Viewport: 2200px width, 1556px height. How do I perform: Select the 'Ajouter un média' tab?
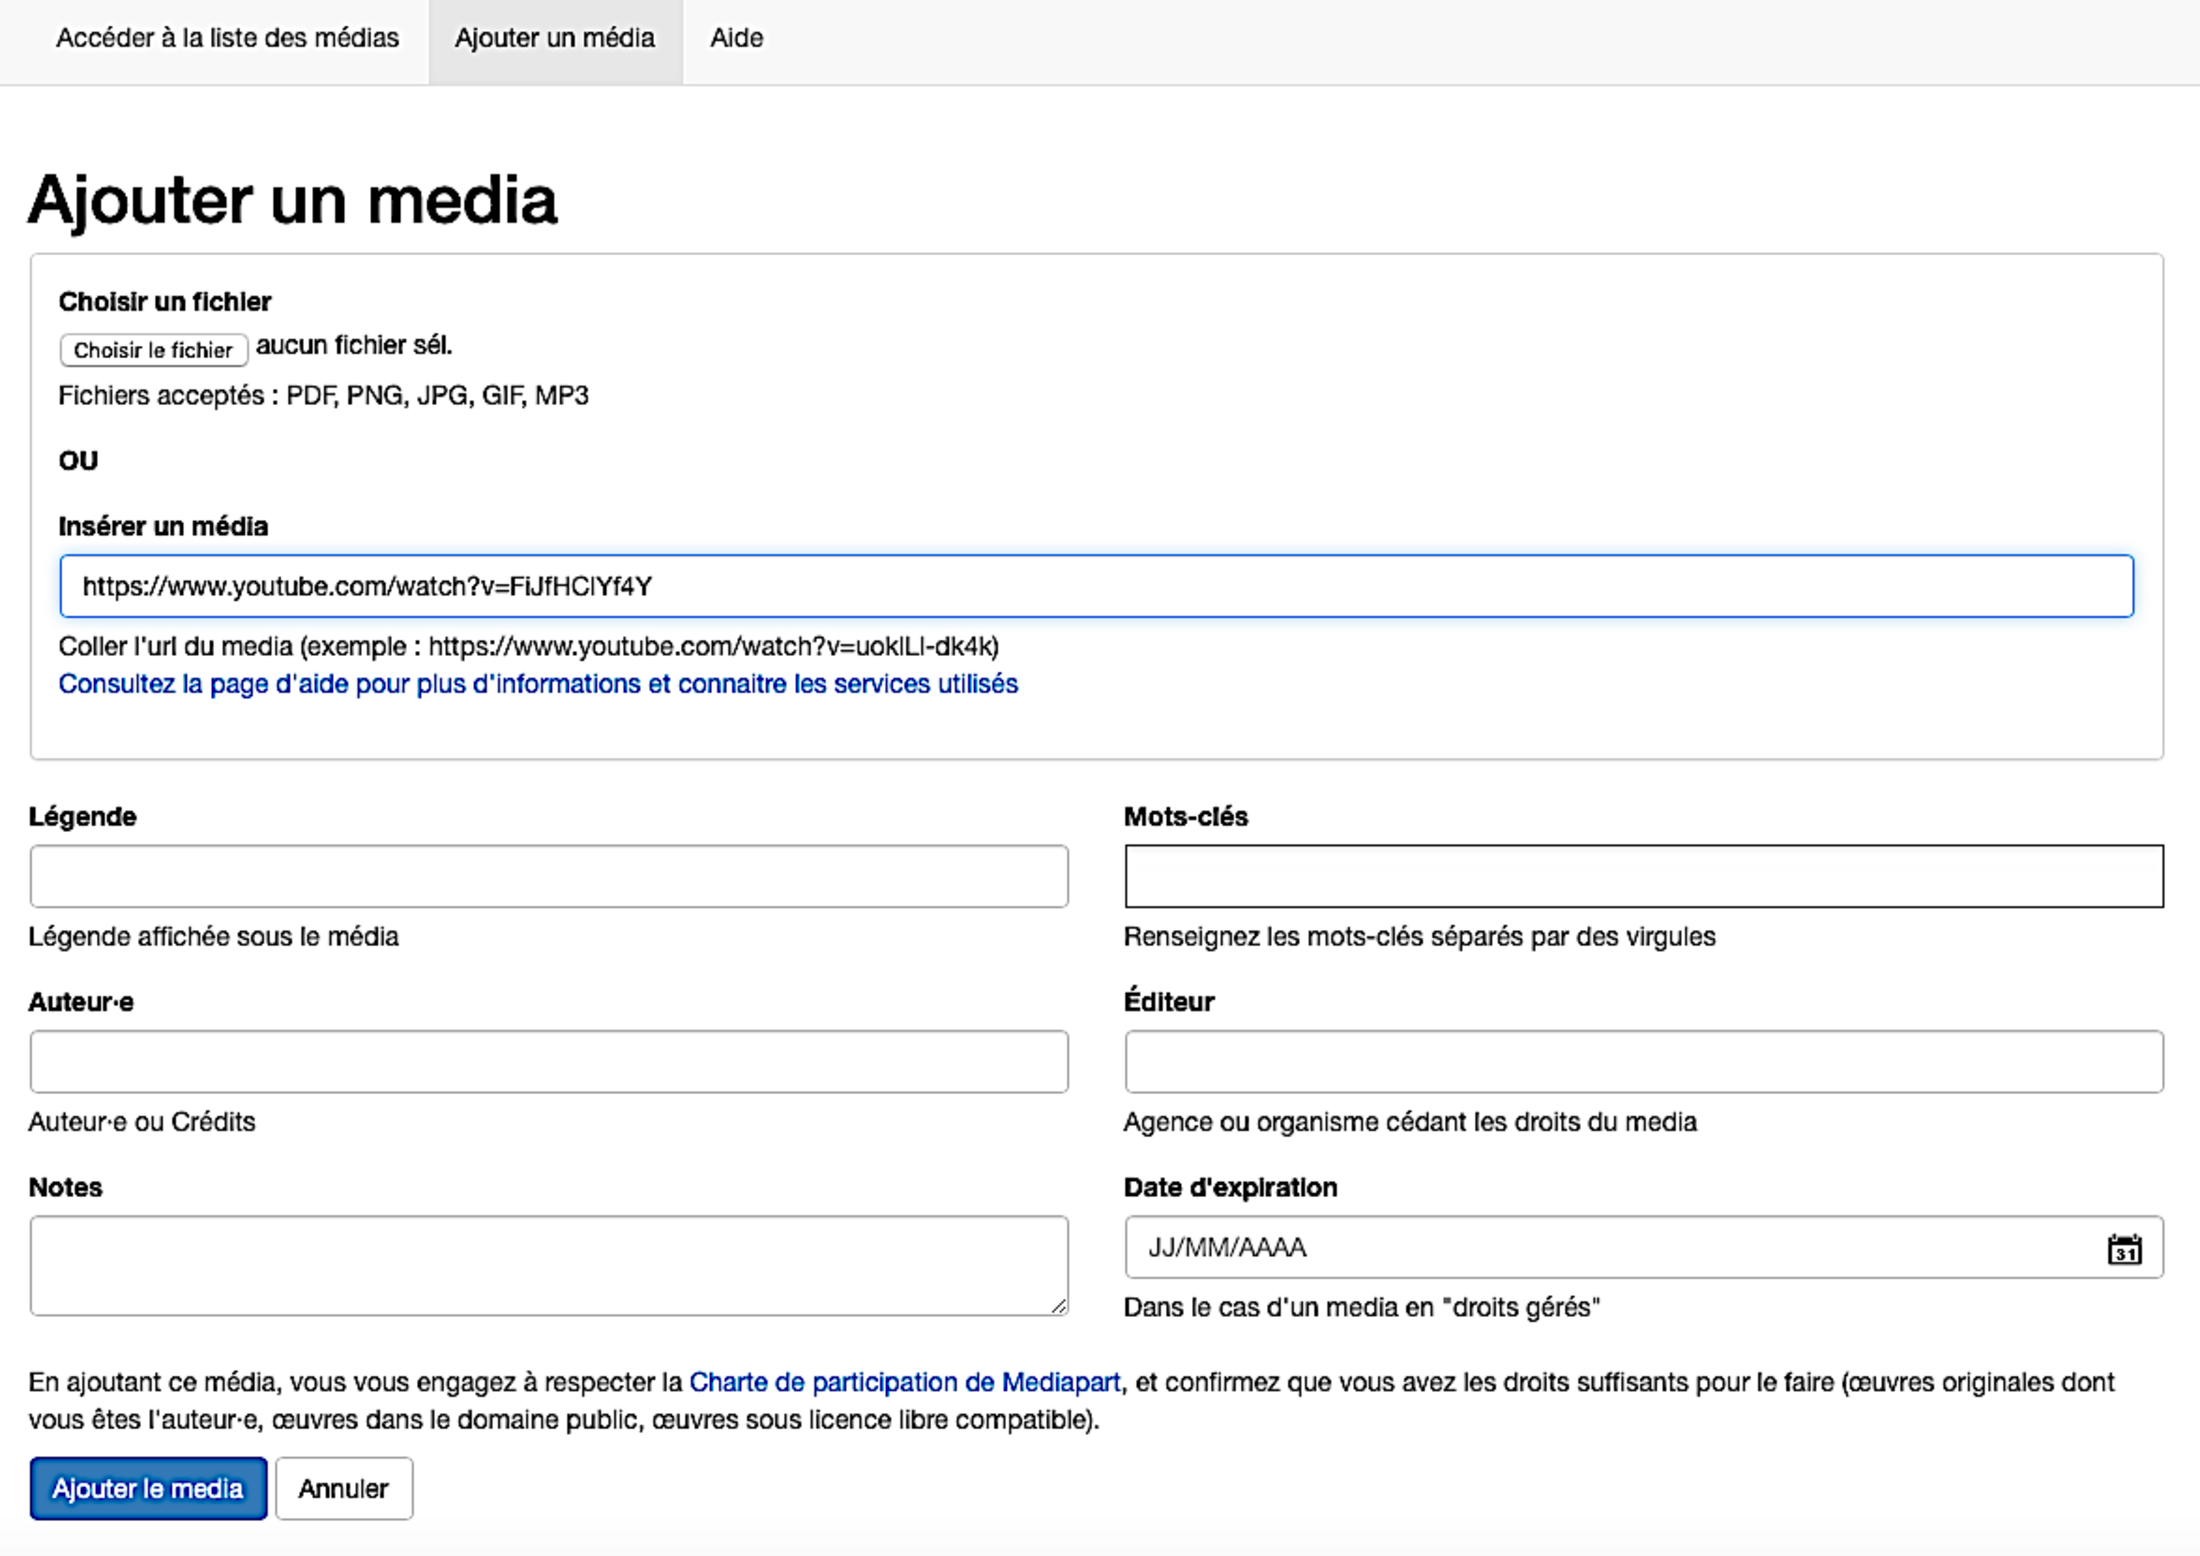[x=555, y=38]
